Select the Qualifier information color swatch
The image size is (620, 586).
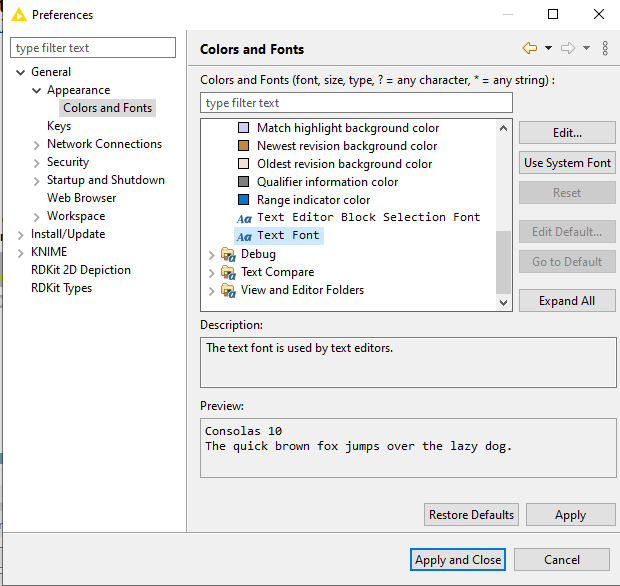point(244,182)
